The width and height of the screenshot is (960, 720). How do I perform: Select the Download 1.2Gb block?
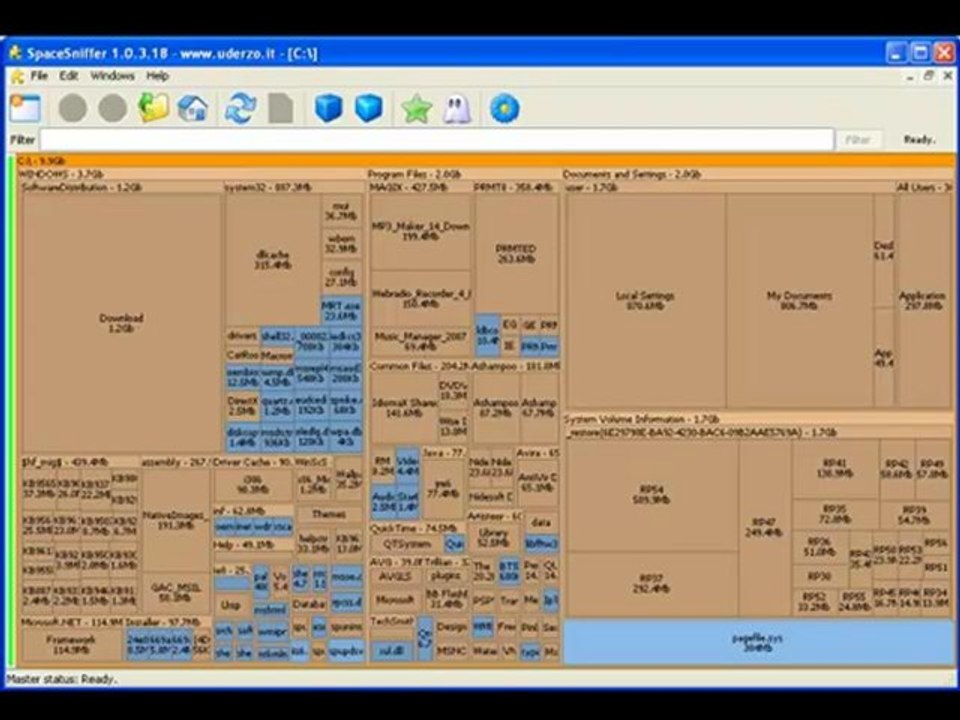click(121, 323)
